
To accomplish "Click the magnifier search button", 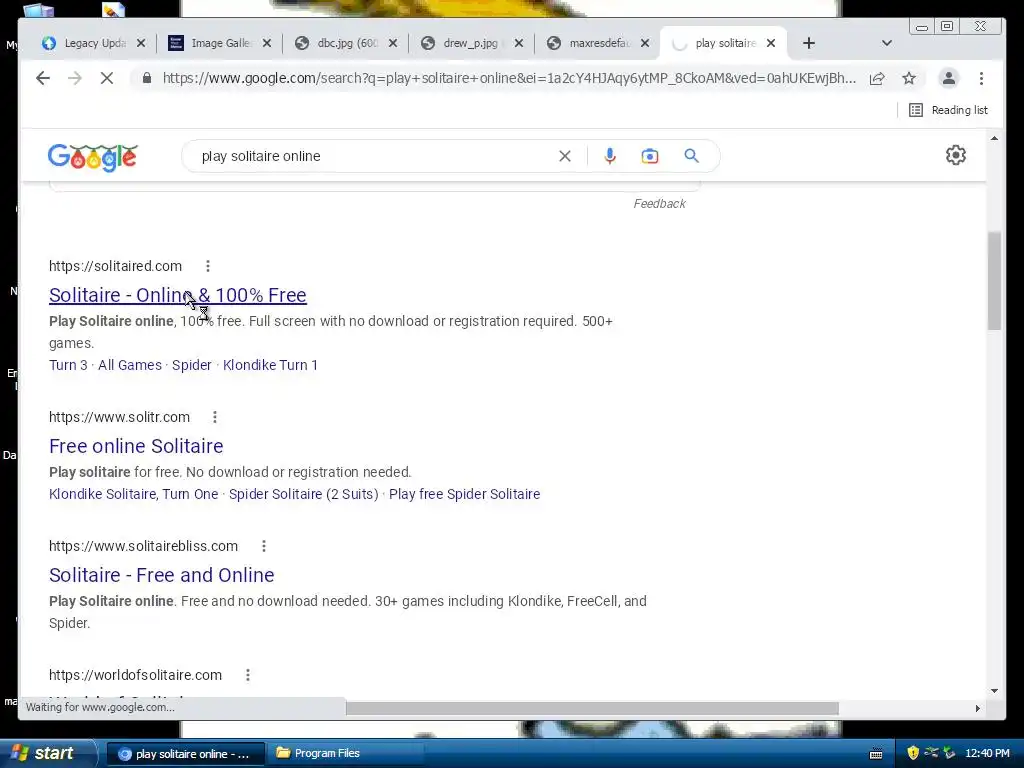I will coord(692,156).
